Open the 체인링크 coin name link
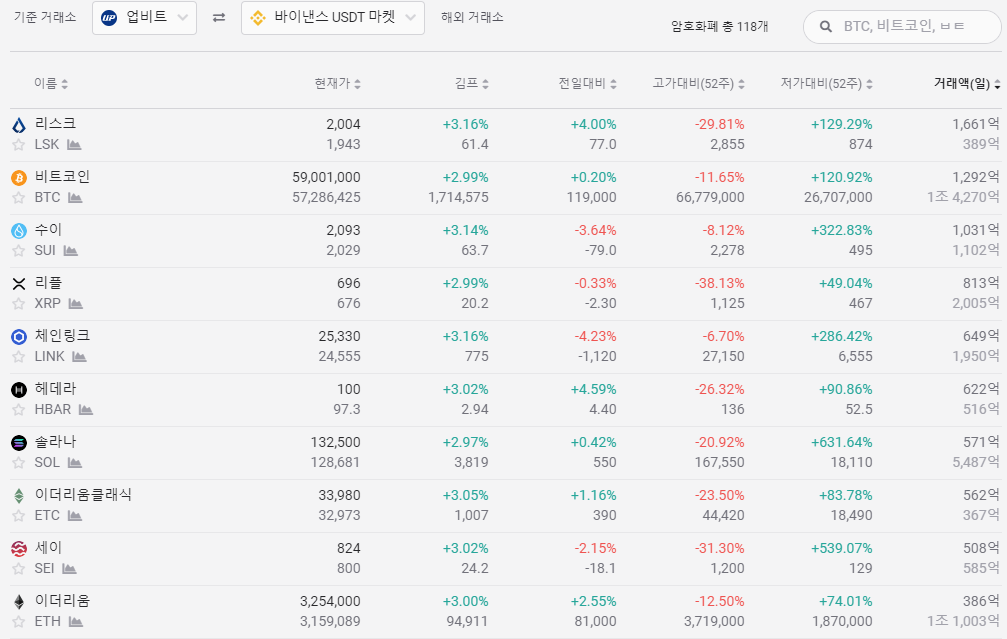 pyautogui.click(x=62, y=335)
